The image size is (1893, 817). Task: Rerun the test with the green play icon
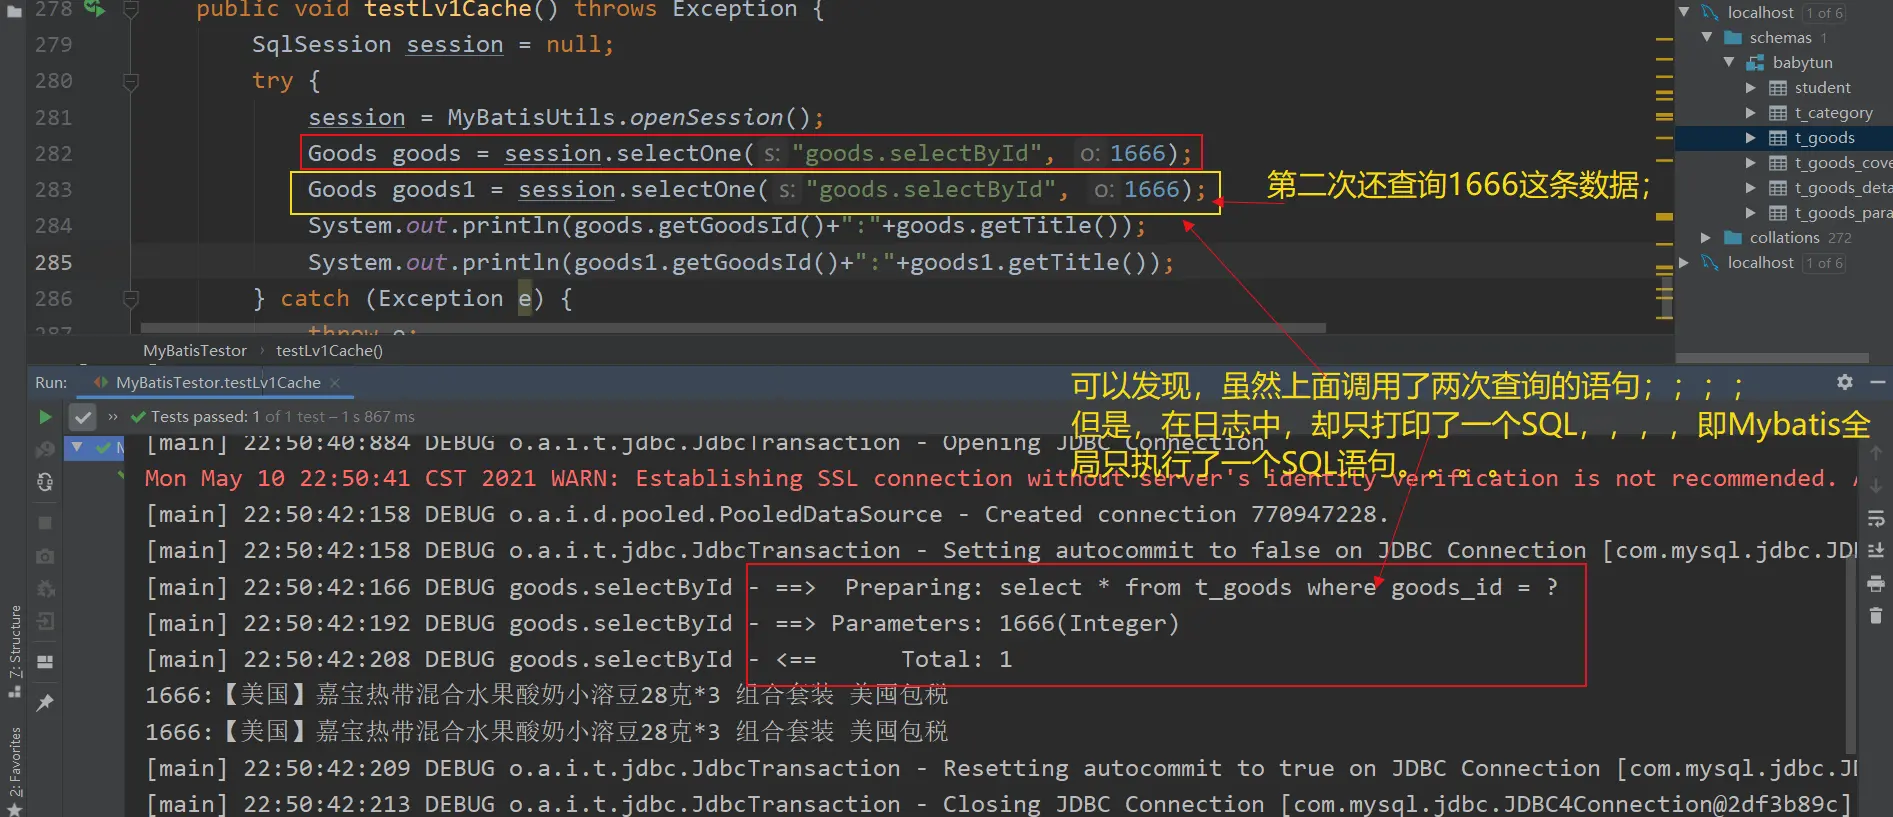pyautogui.click(x=45, y=417)
